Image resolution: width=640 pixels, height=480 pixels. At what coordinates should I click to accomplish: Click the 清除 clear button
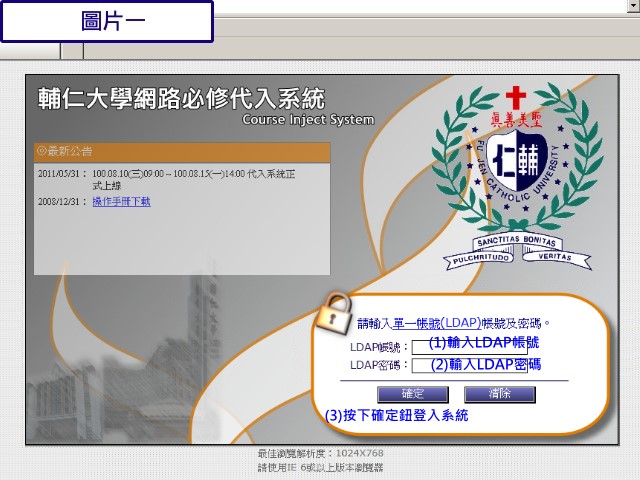(x=500, y=394)
